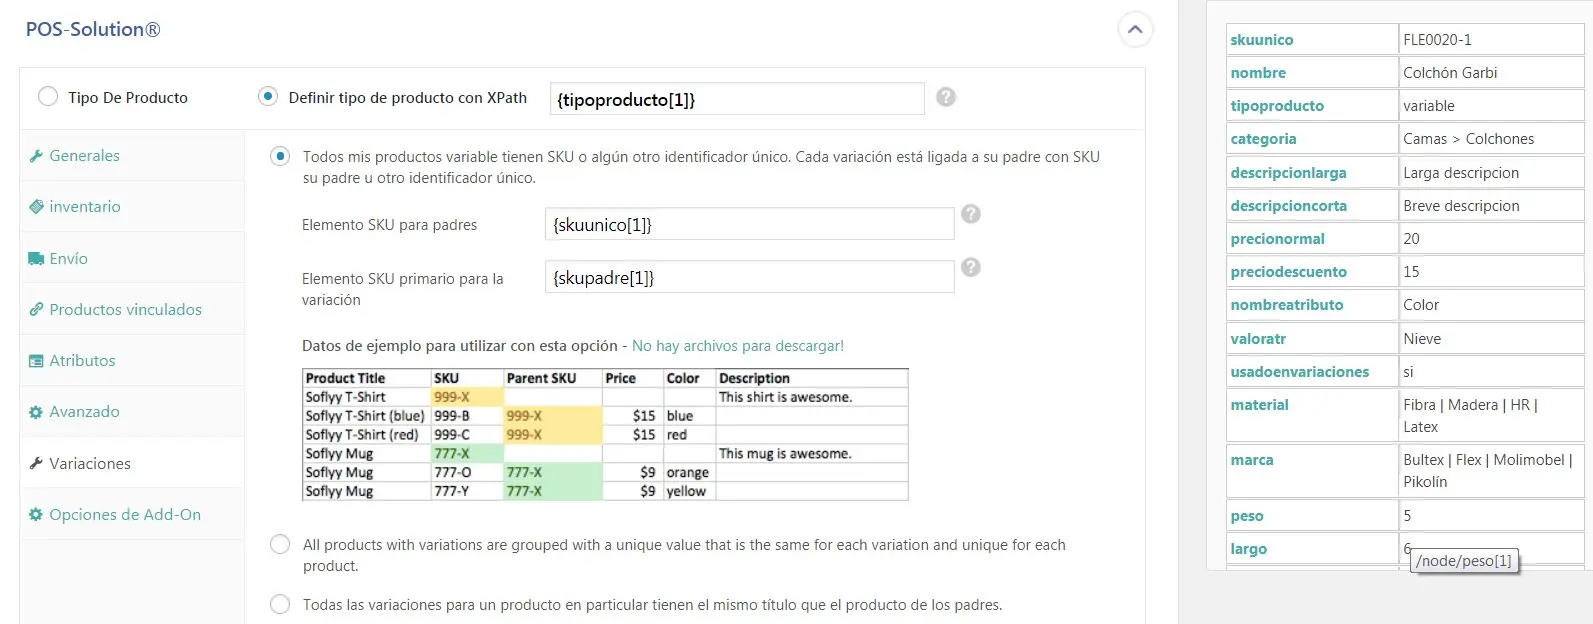Select option for grouped unique value variations
The width and height of the screenshot is (1593, 624).
(280, 545)
